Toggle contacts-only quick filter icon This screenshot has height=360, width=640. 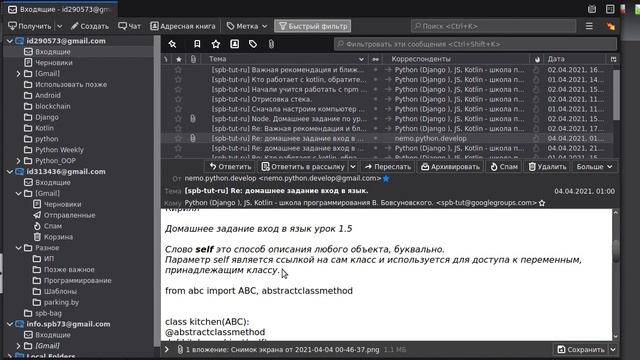[234, 44]
